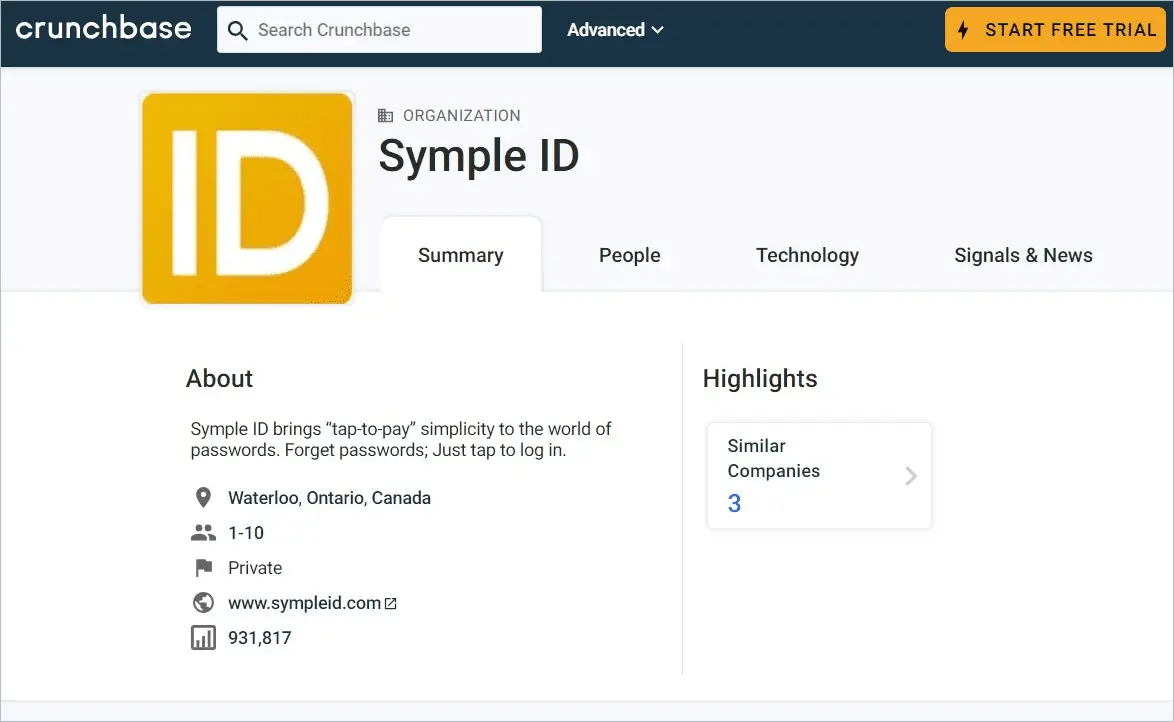Click the website globe icon
The height and width of the screenshot is (722, 1174).
pos(203,602)
